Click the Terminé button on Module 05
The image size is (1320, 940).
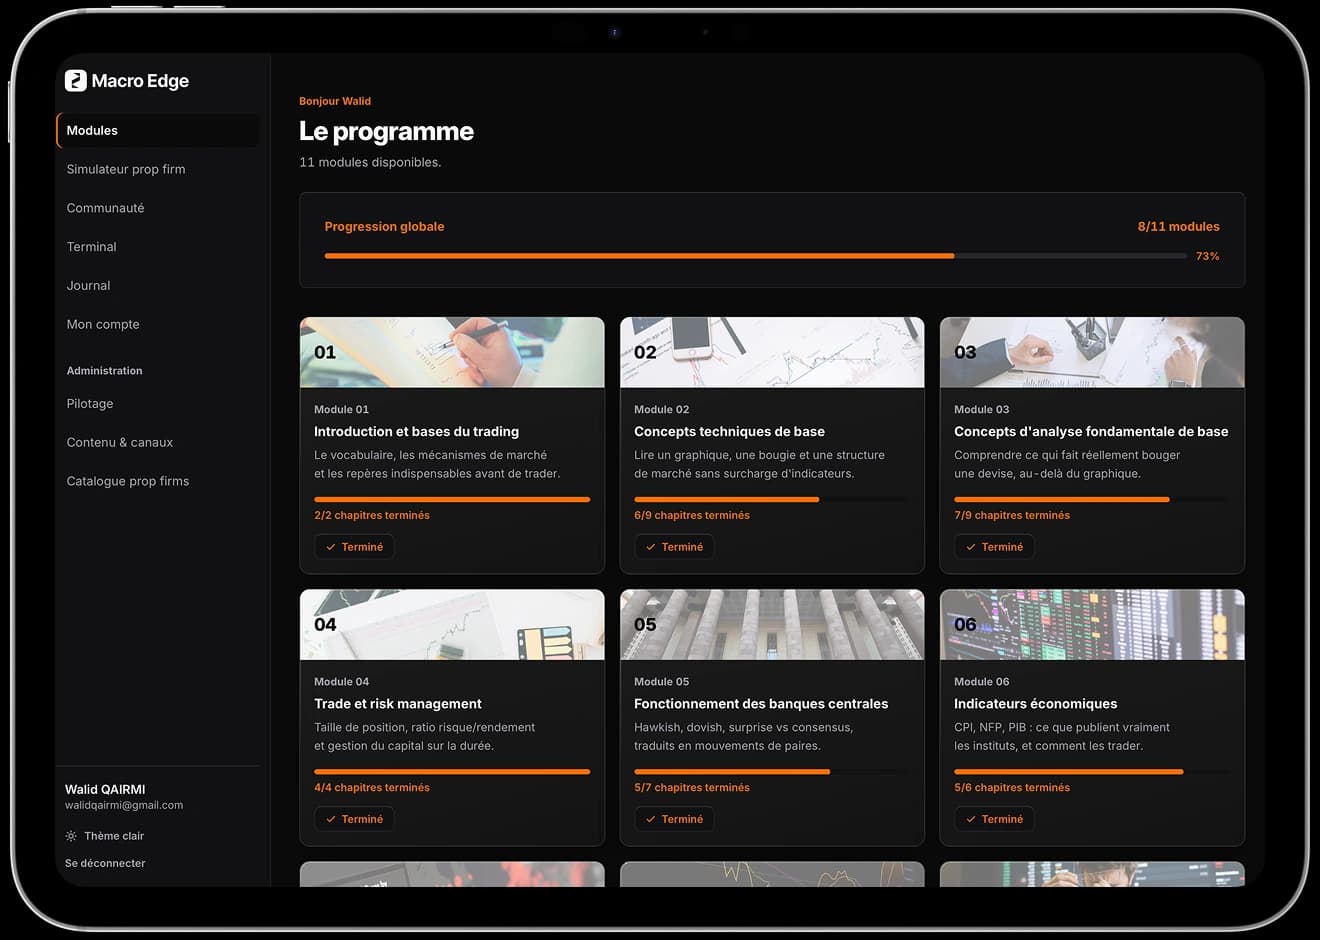[674, 819]
